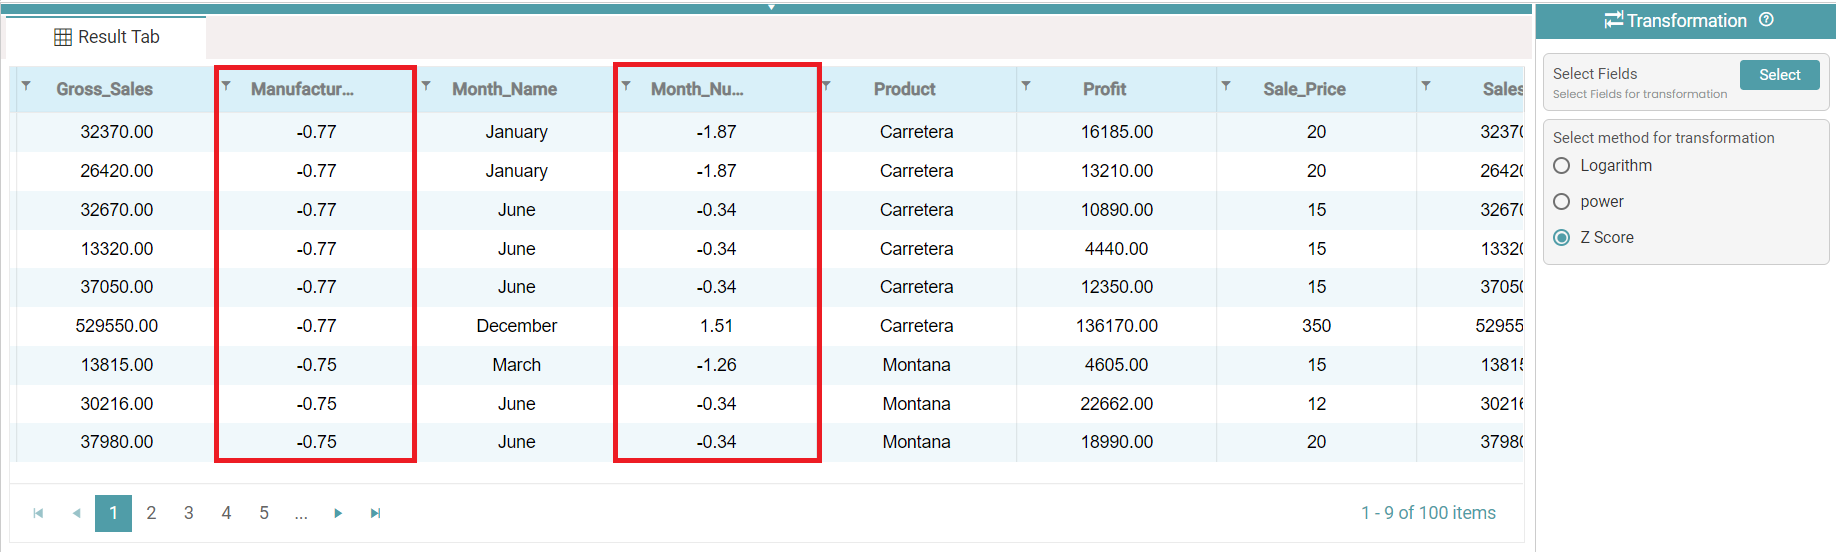Expand more pages via the ellipsis
1836x553 pixels.
(x=301, y=513)
